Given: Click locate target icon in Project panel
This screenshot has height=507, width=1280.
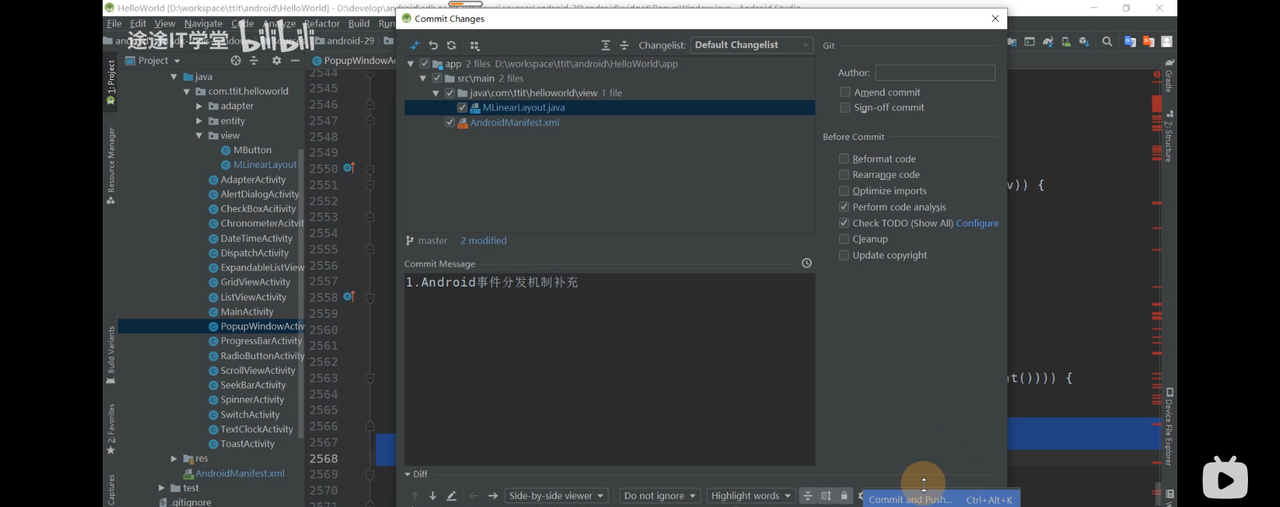Looking at the screenshot, I should coord(236,61).
